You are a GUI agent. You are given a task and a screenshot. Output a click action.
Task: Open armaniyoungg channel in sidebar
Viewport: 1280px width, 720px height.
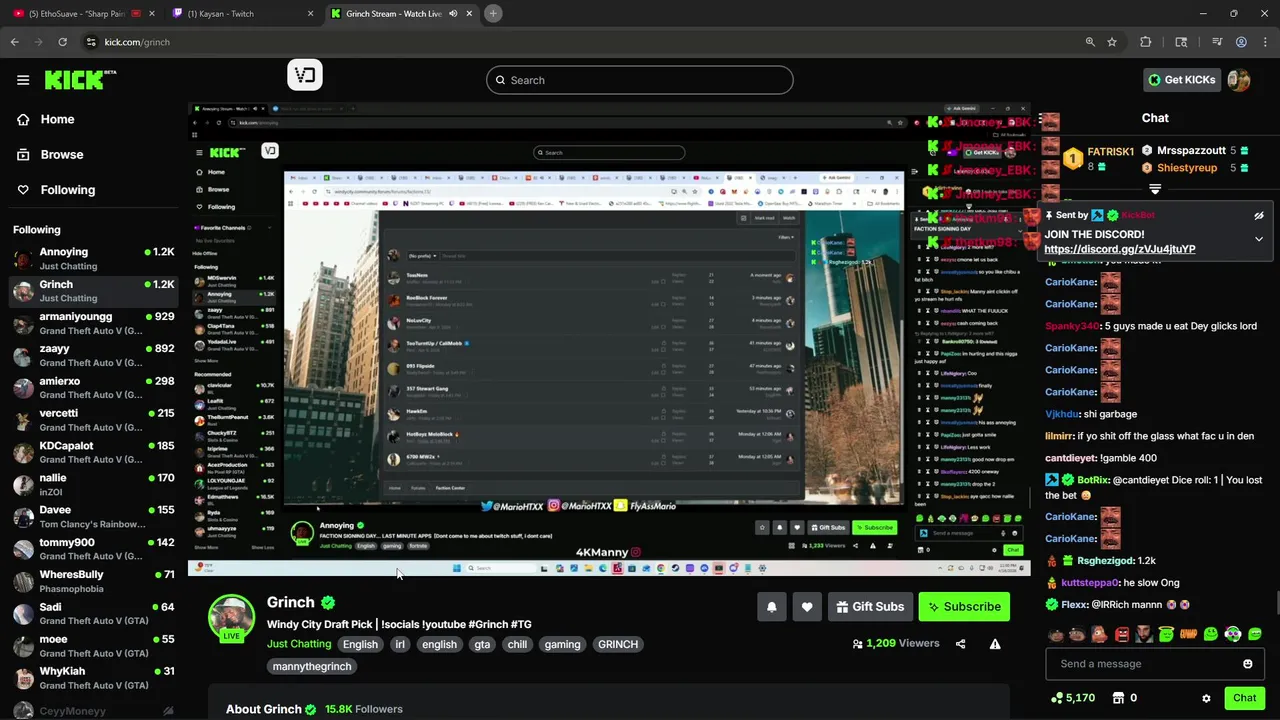[x=93, y=323]
